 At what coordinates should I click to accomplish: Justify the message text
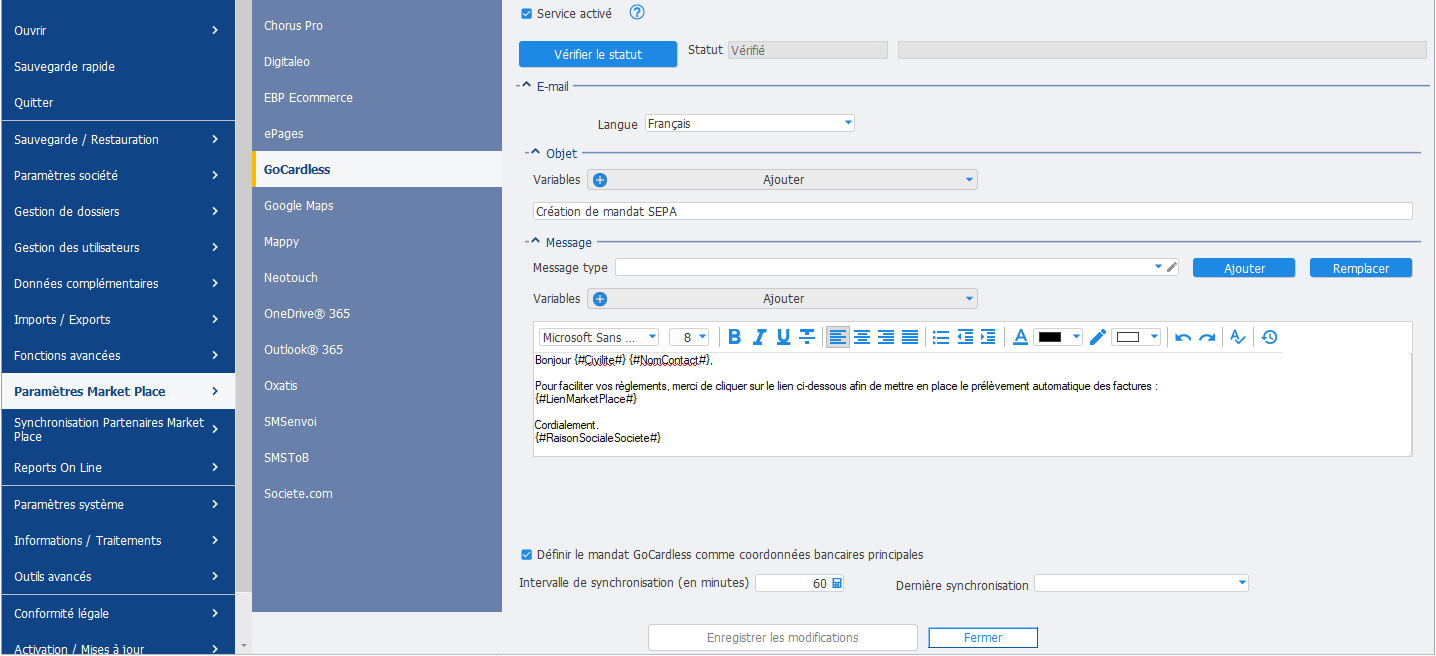[910, 337]
